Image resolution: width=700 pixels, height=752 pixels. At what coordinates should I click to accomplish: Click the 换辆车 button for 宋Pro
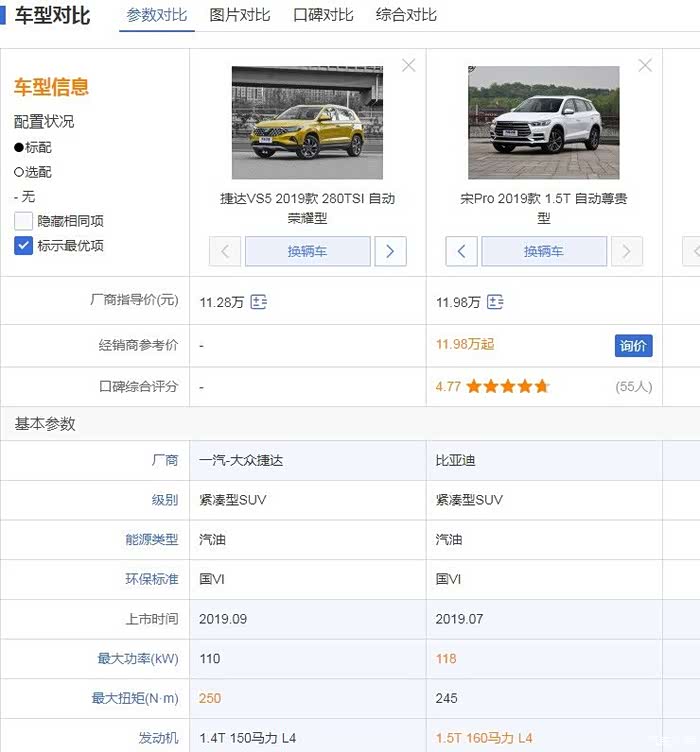[x=543, y=251]
